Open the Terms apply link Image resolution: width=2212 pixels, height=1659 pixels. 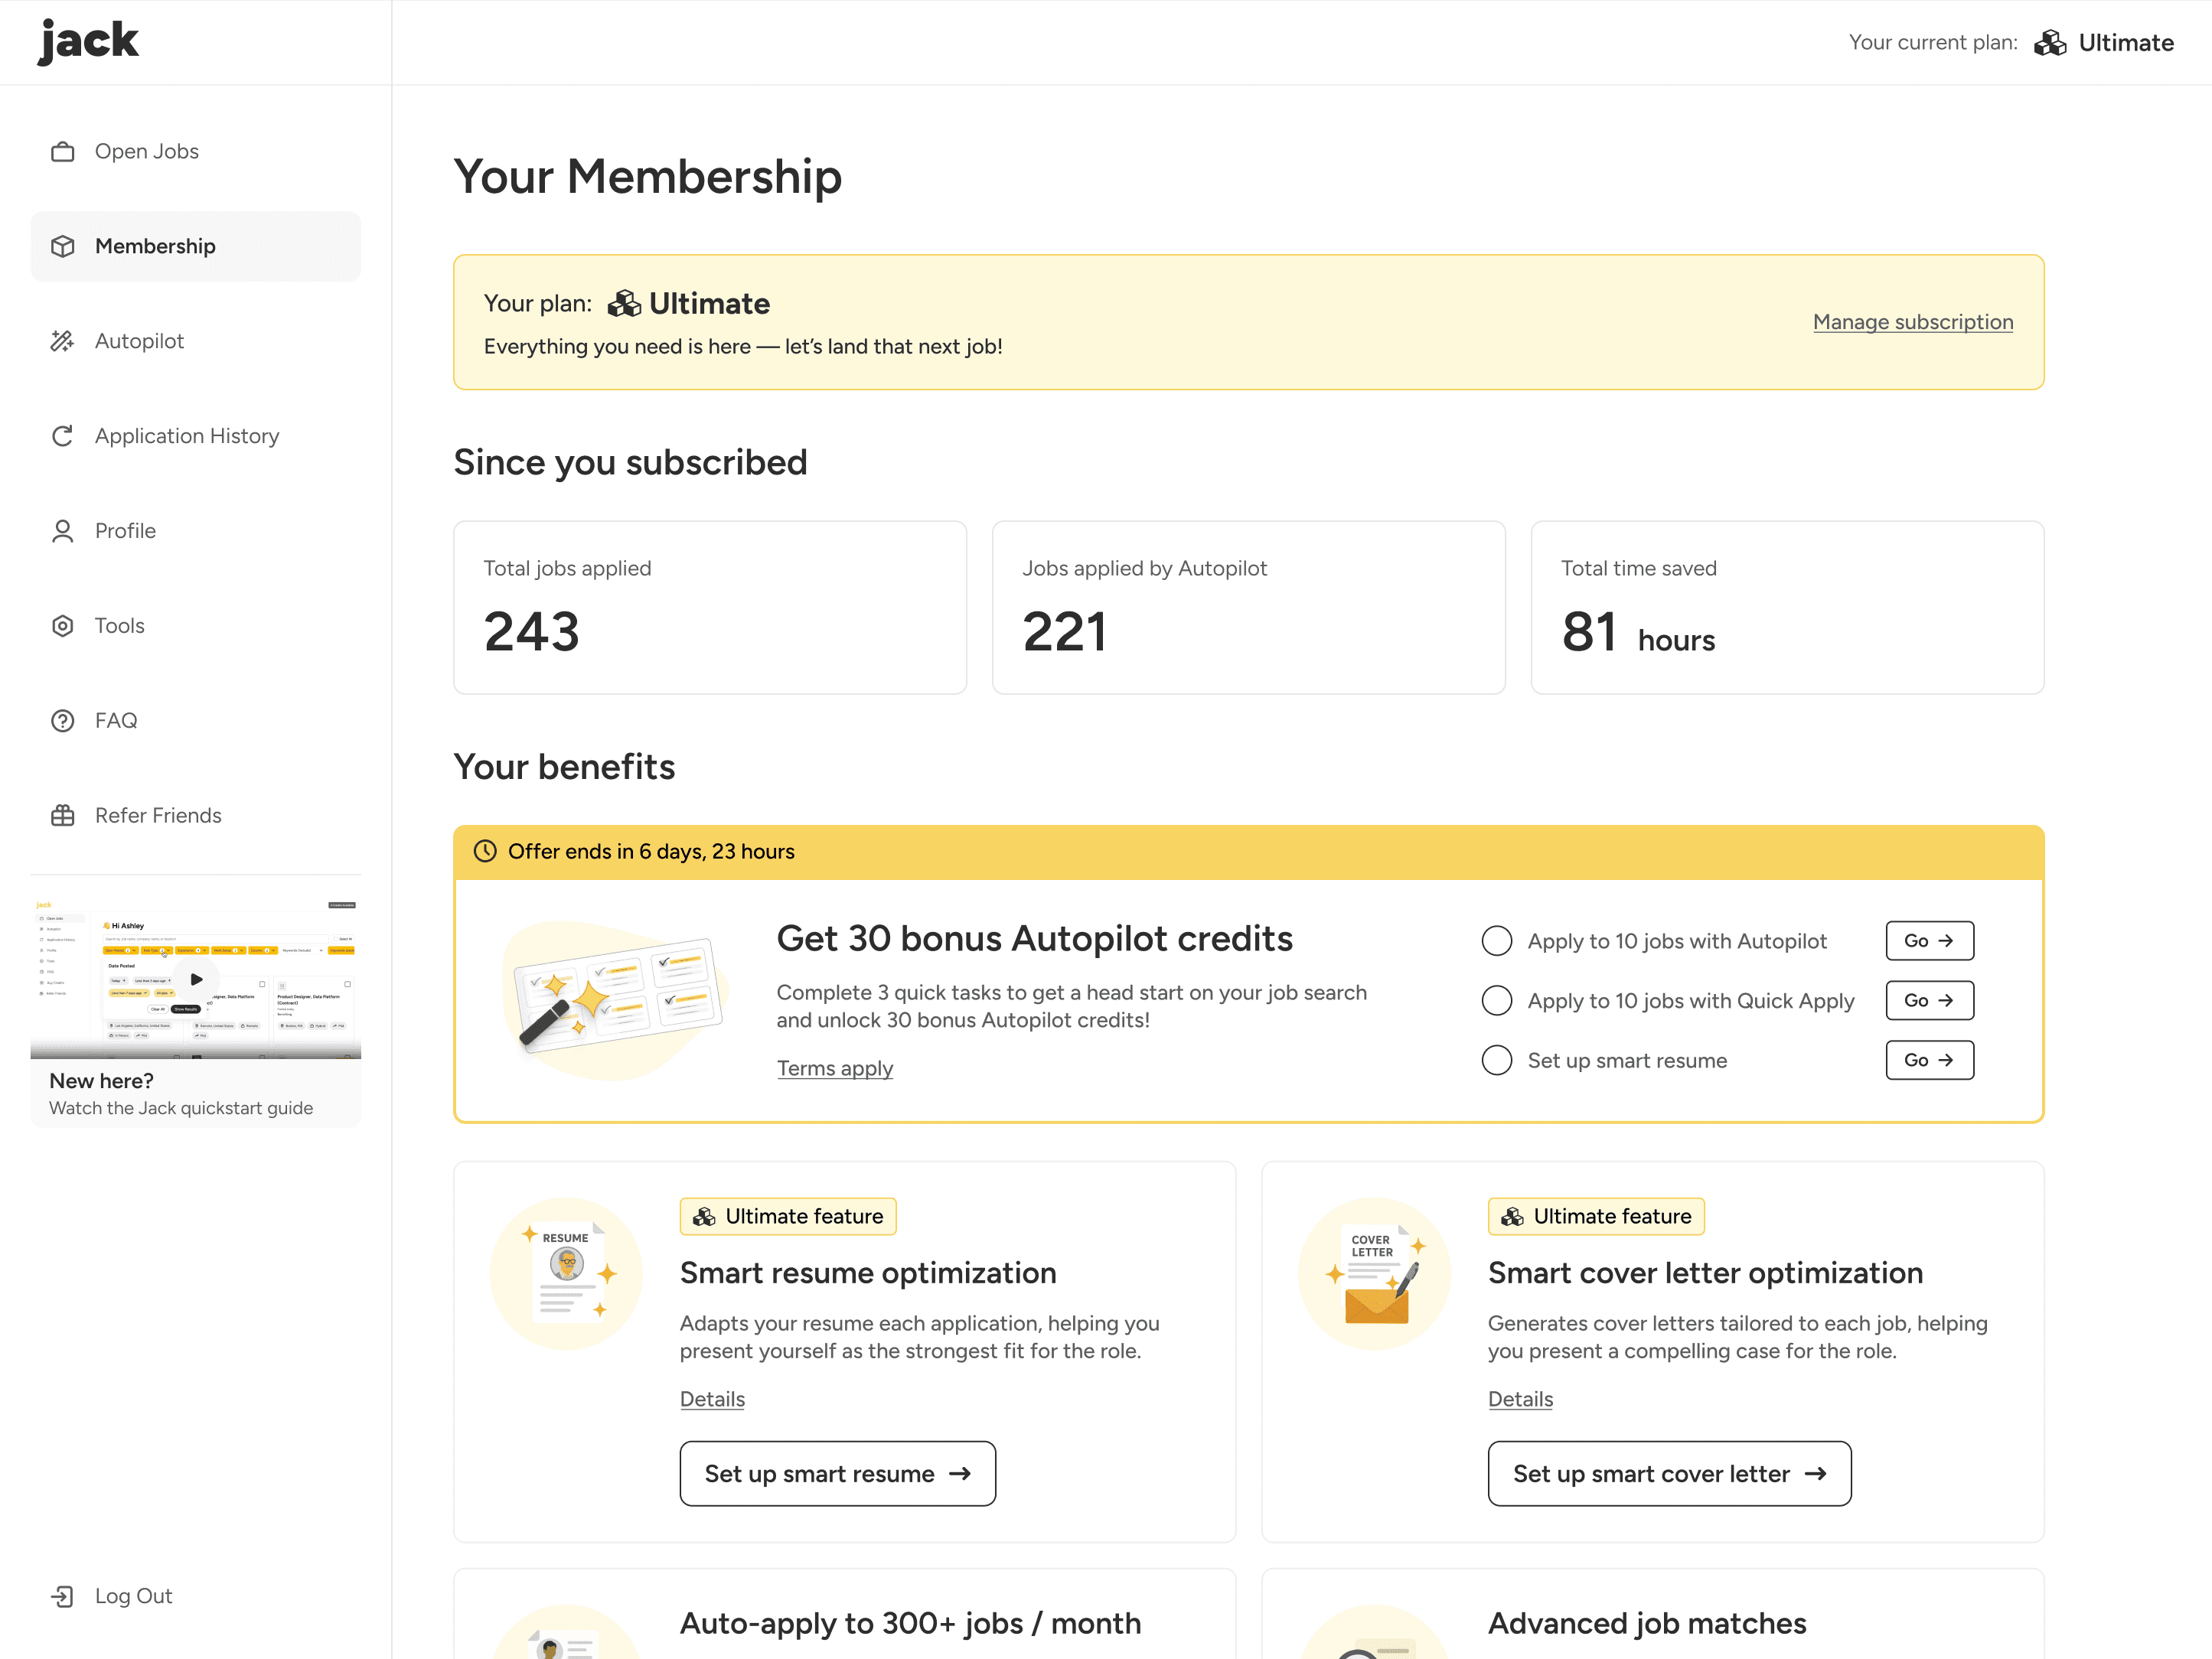[835, 1068]
